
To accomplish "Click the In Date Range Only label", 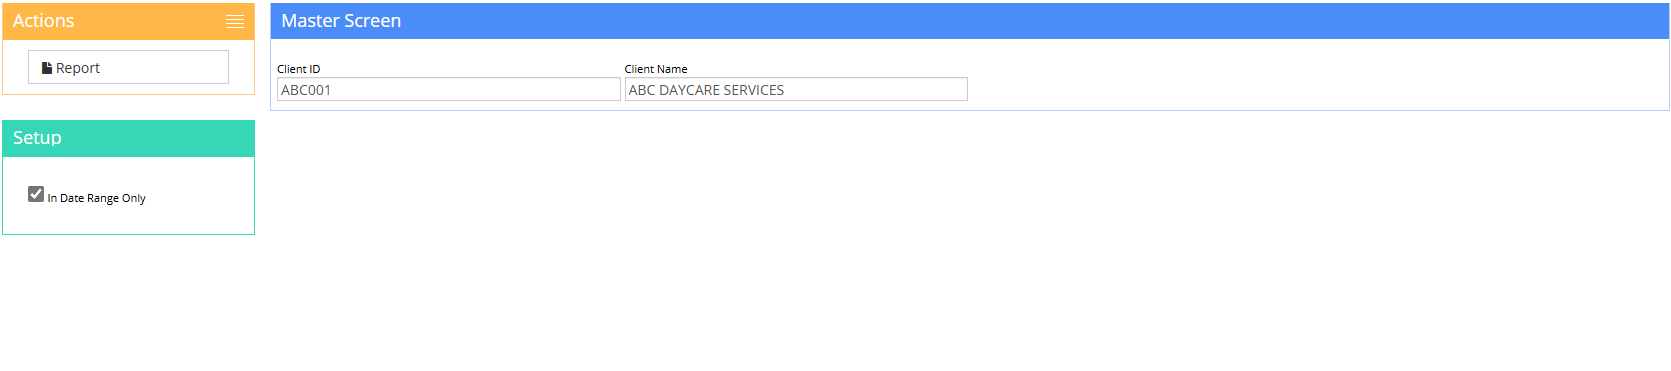I will (x=97, y=198).
